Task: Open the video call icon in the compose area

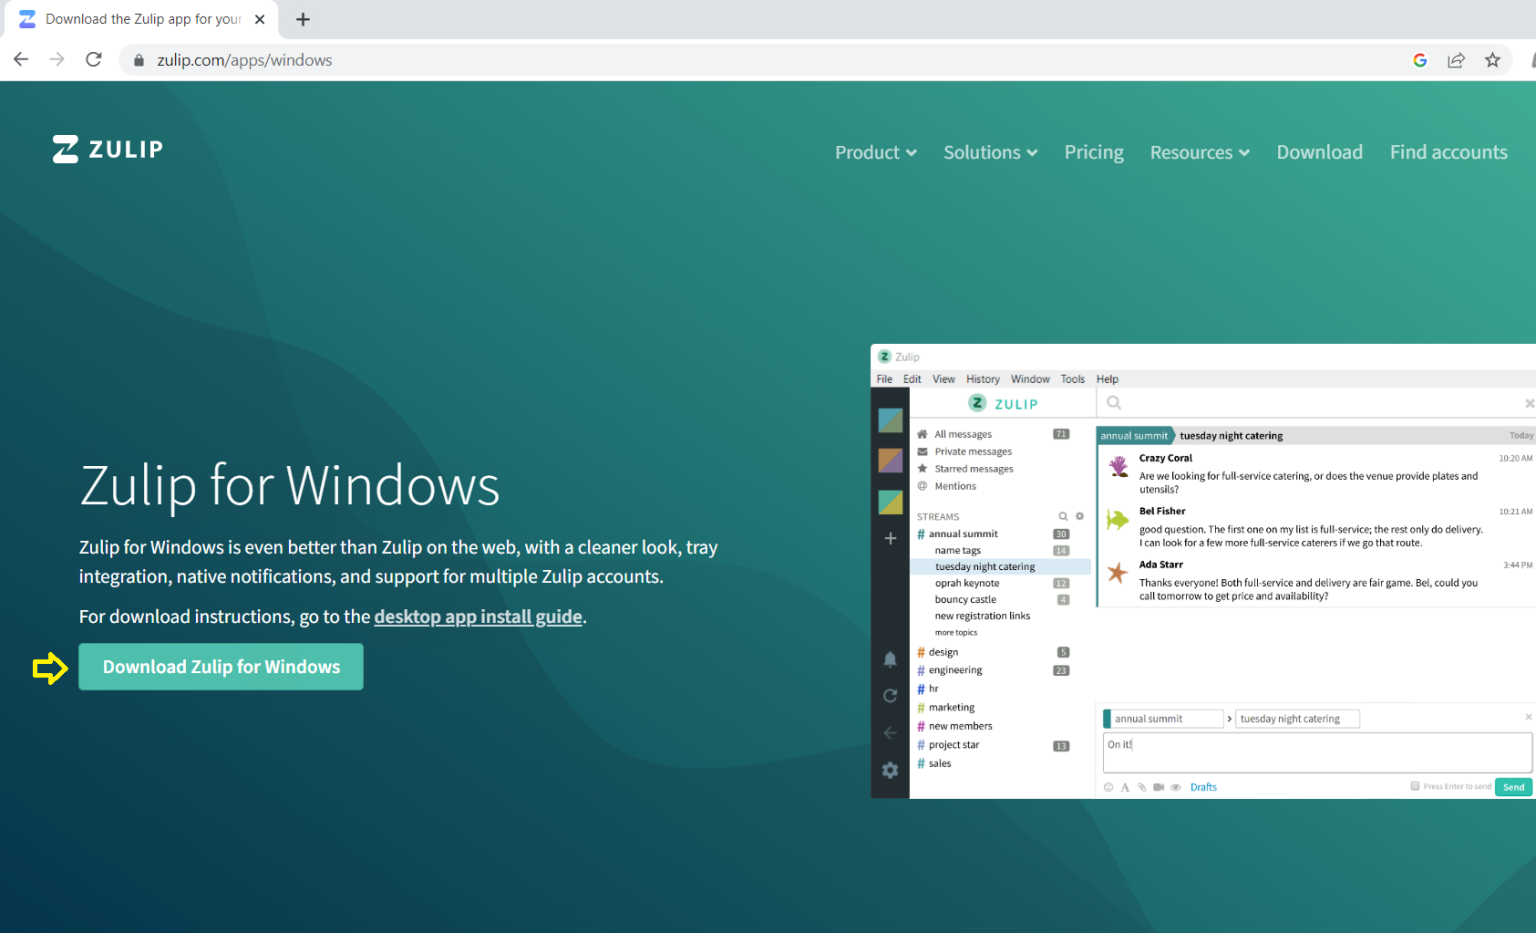Action: [1158, 787]
